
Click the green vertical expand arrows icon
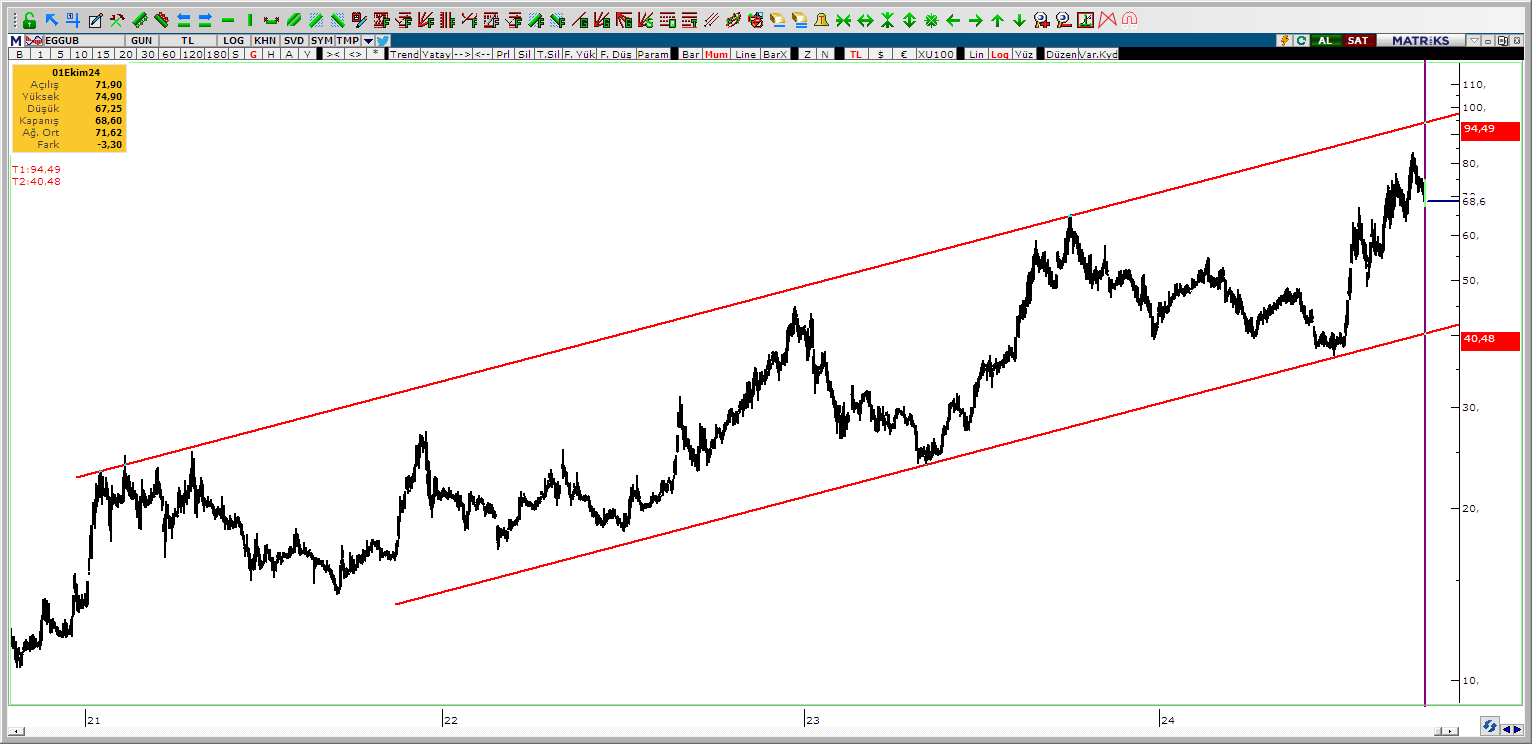click(909, 20)
